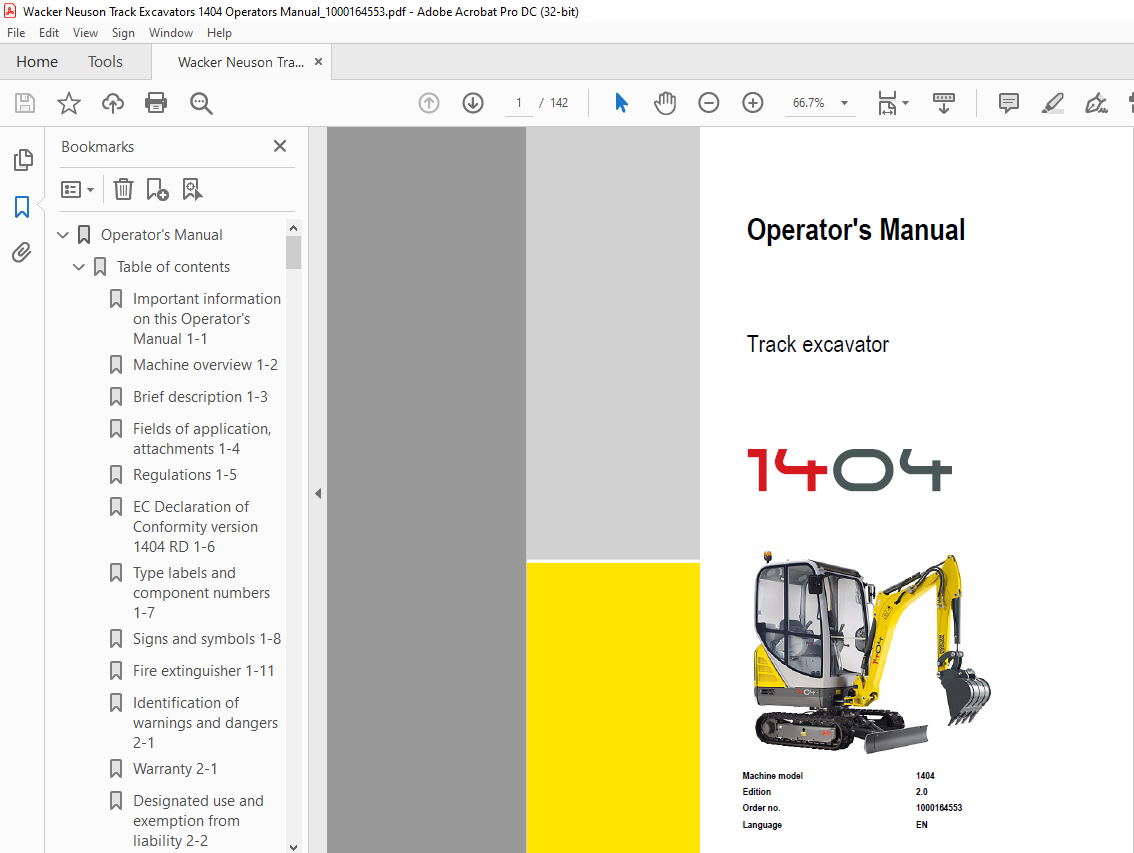Zoom in with the plus icon
This screenshot has height=853, width=1134.
tap(753, 103)
